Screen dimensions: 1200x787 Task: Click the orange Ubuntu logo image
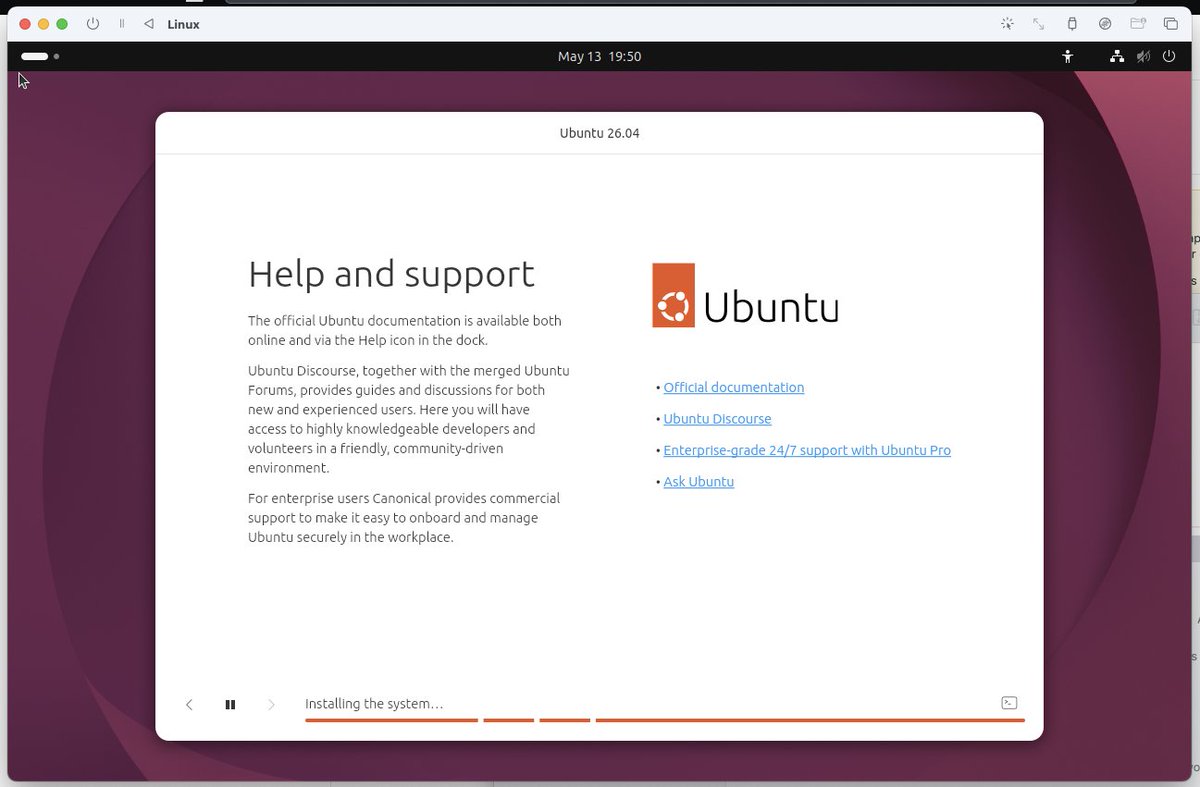click(745, 295)
